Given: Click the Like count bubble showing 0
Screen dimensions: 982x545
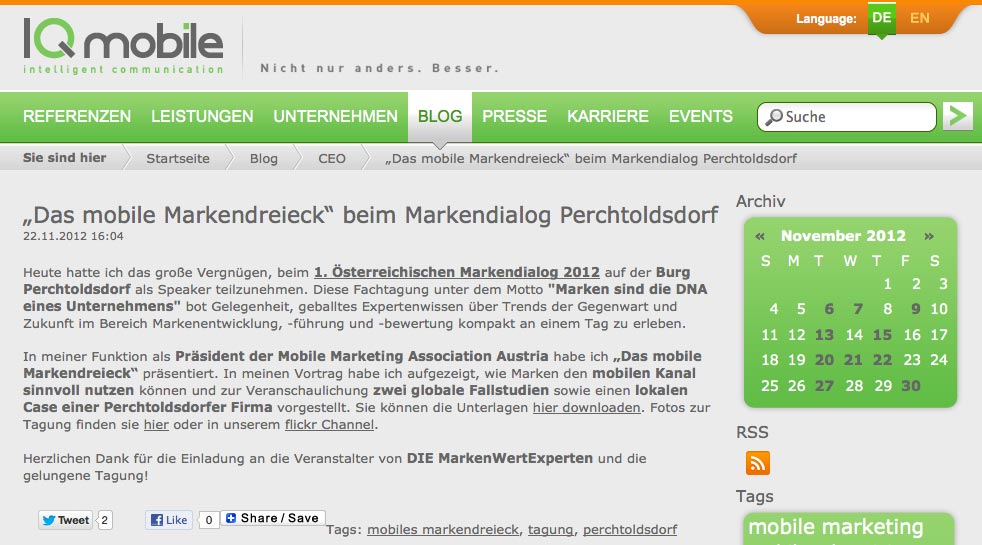Looking at the screenshot, I should click(x=209, y=520).
